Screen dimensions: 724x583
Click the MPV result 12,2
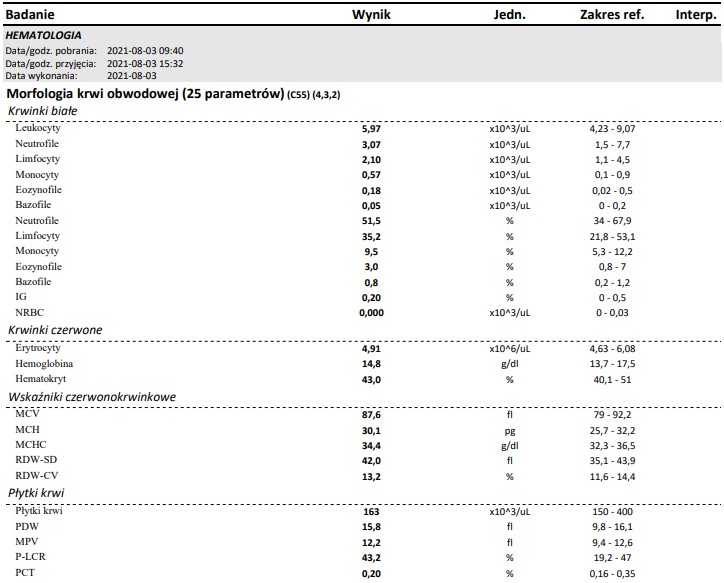pyautogui.click(x=371, y=543)
